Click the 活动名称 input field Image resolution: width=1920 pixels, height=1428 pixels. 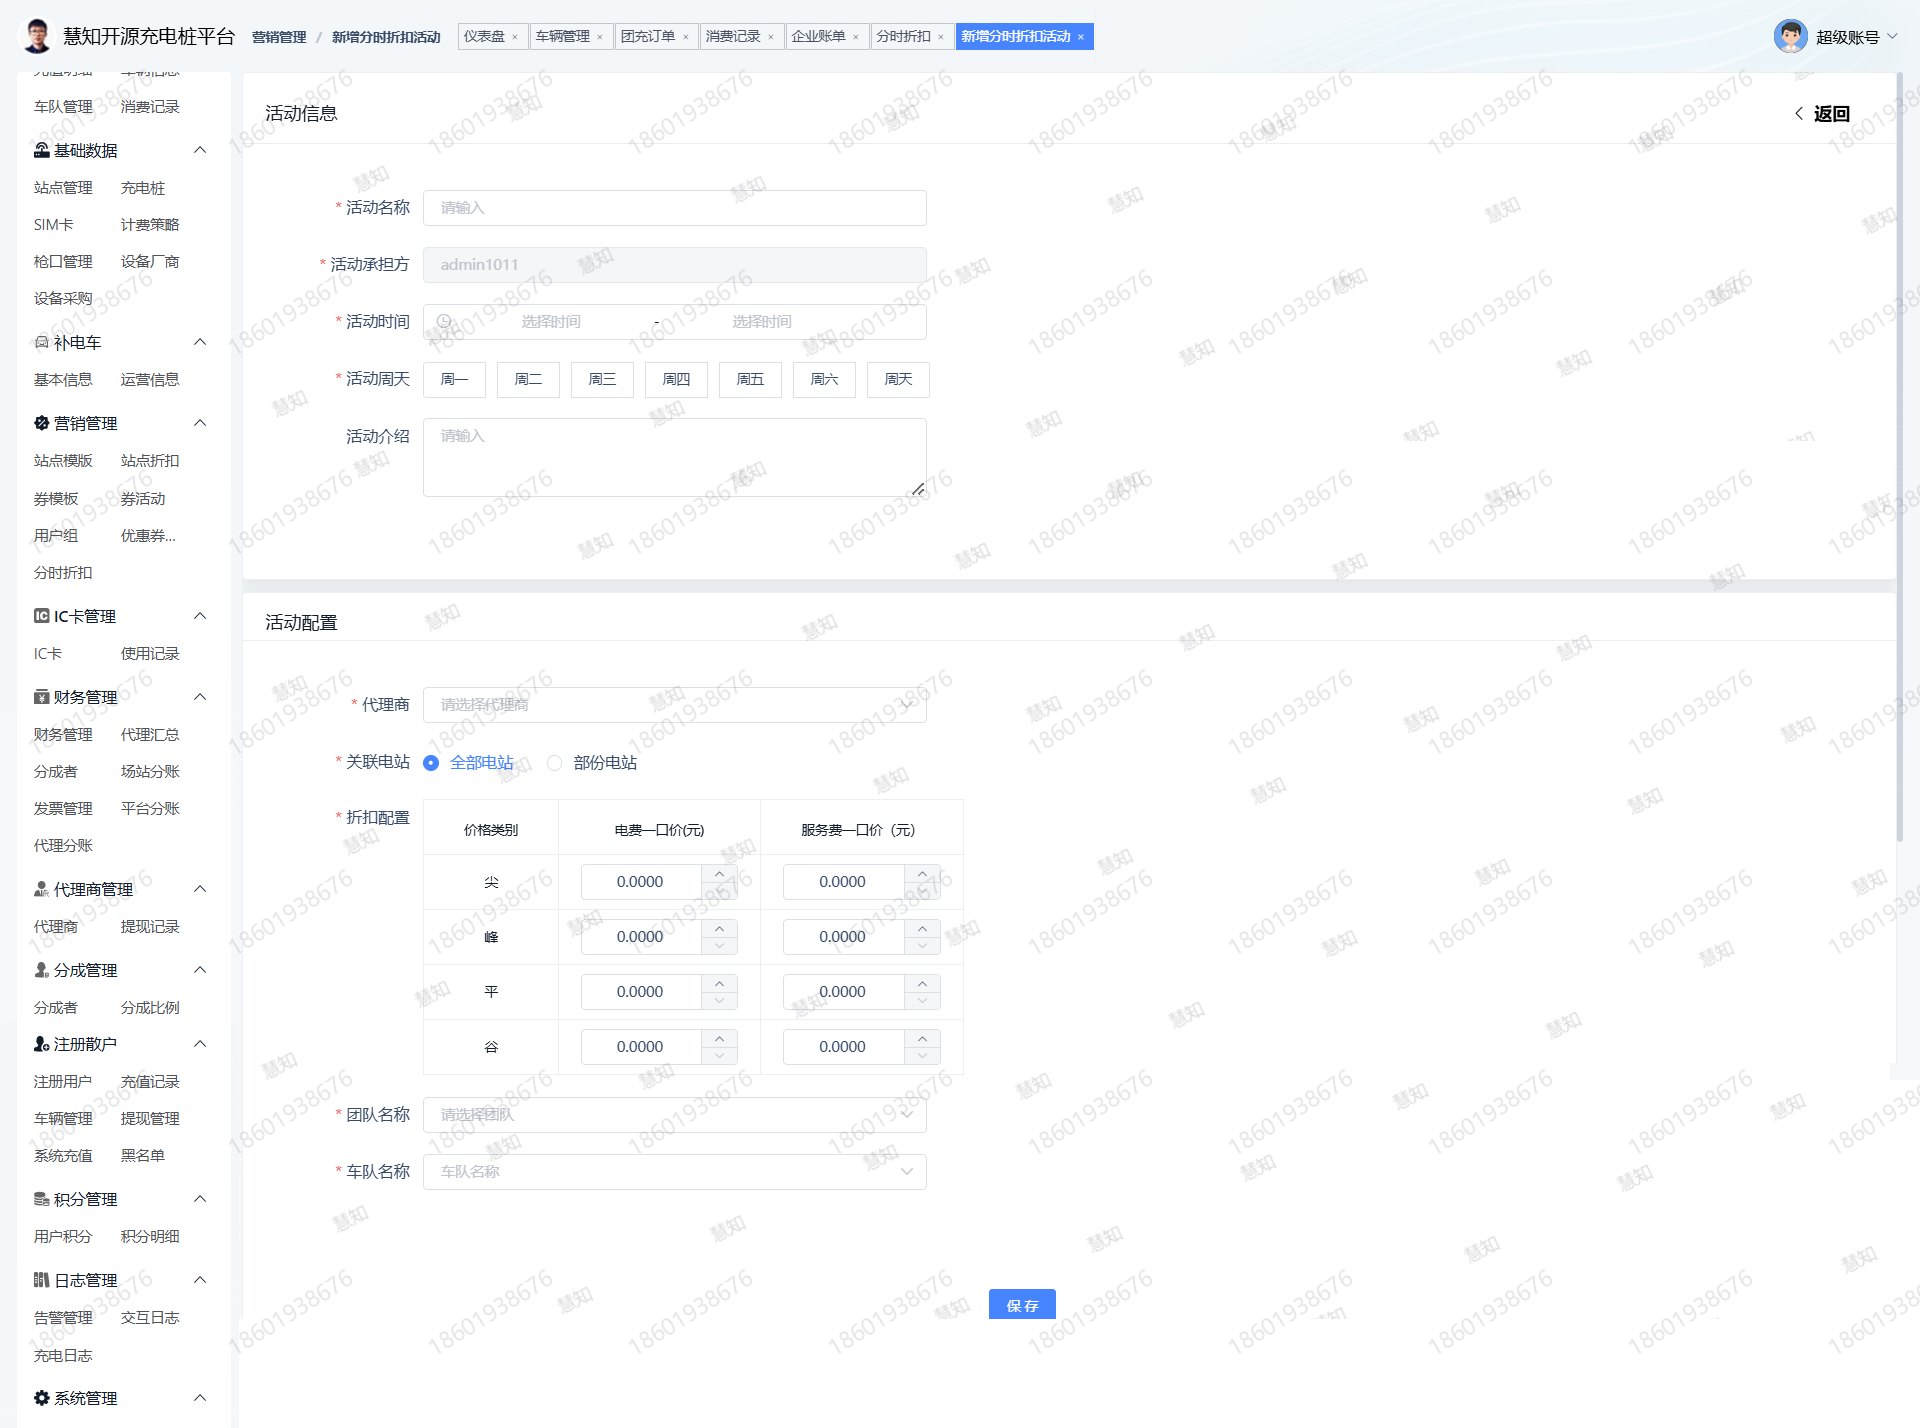click(674, 208)
